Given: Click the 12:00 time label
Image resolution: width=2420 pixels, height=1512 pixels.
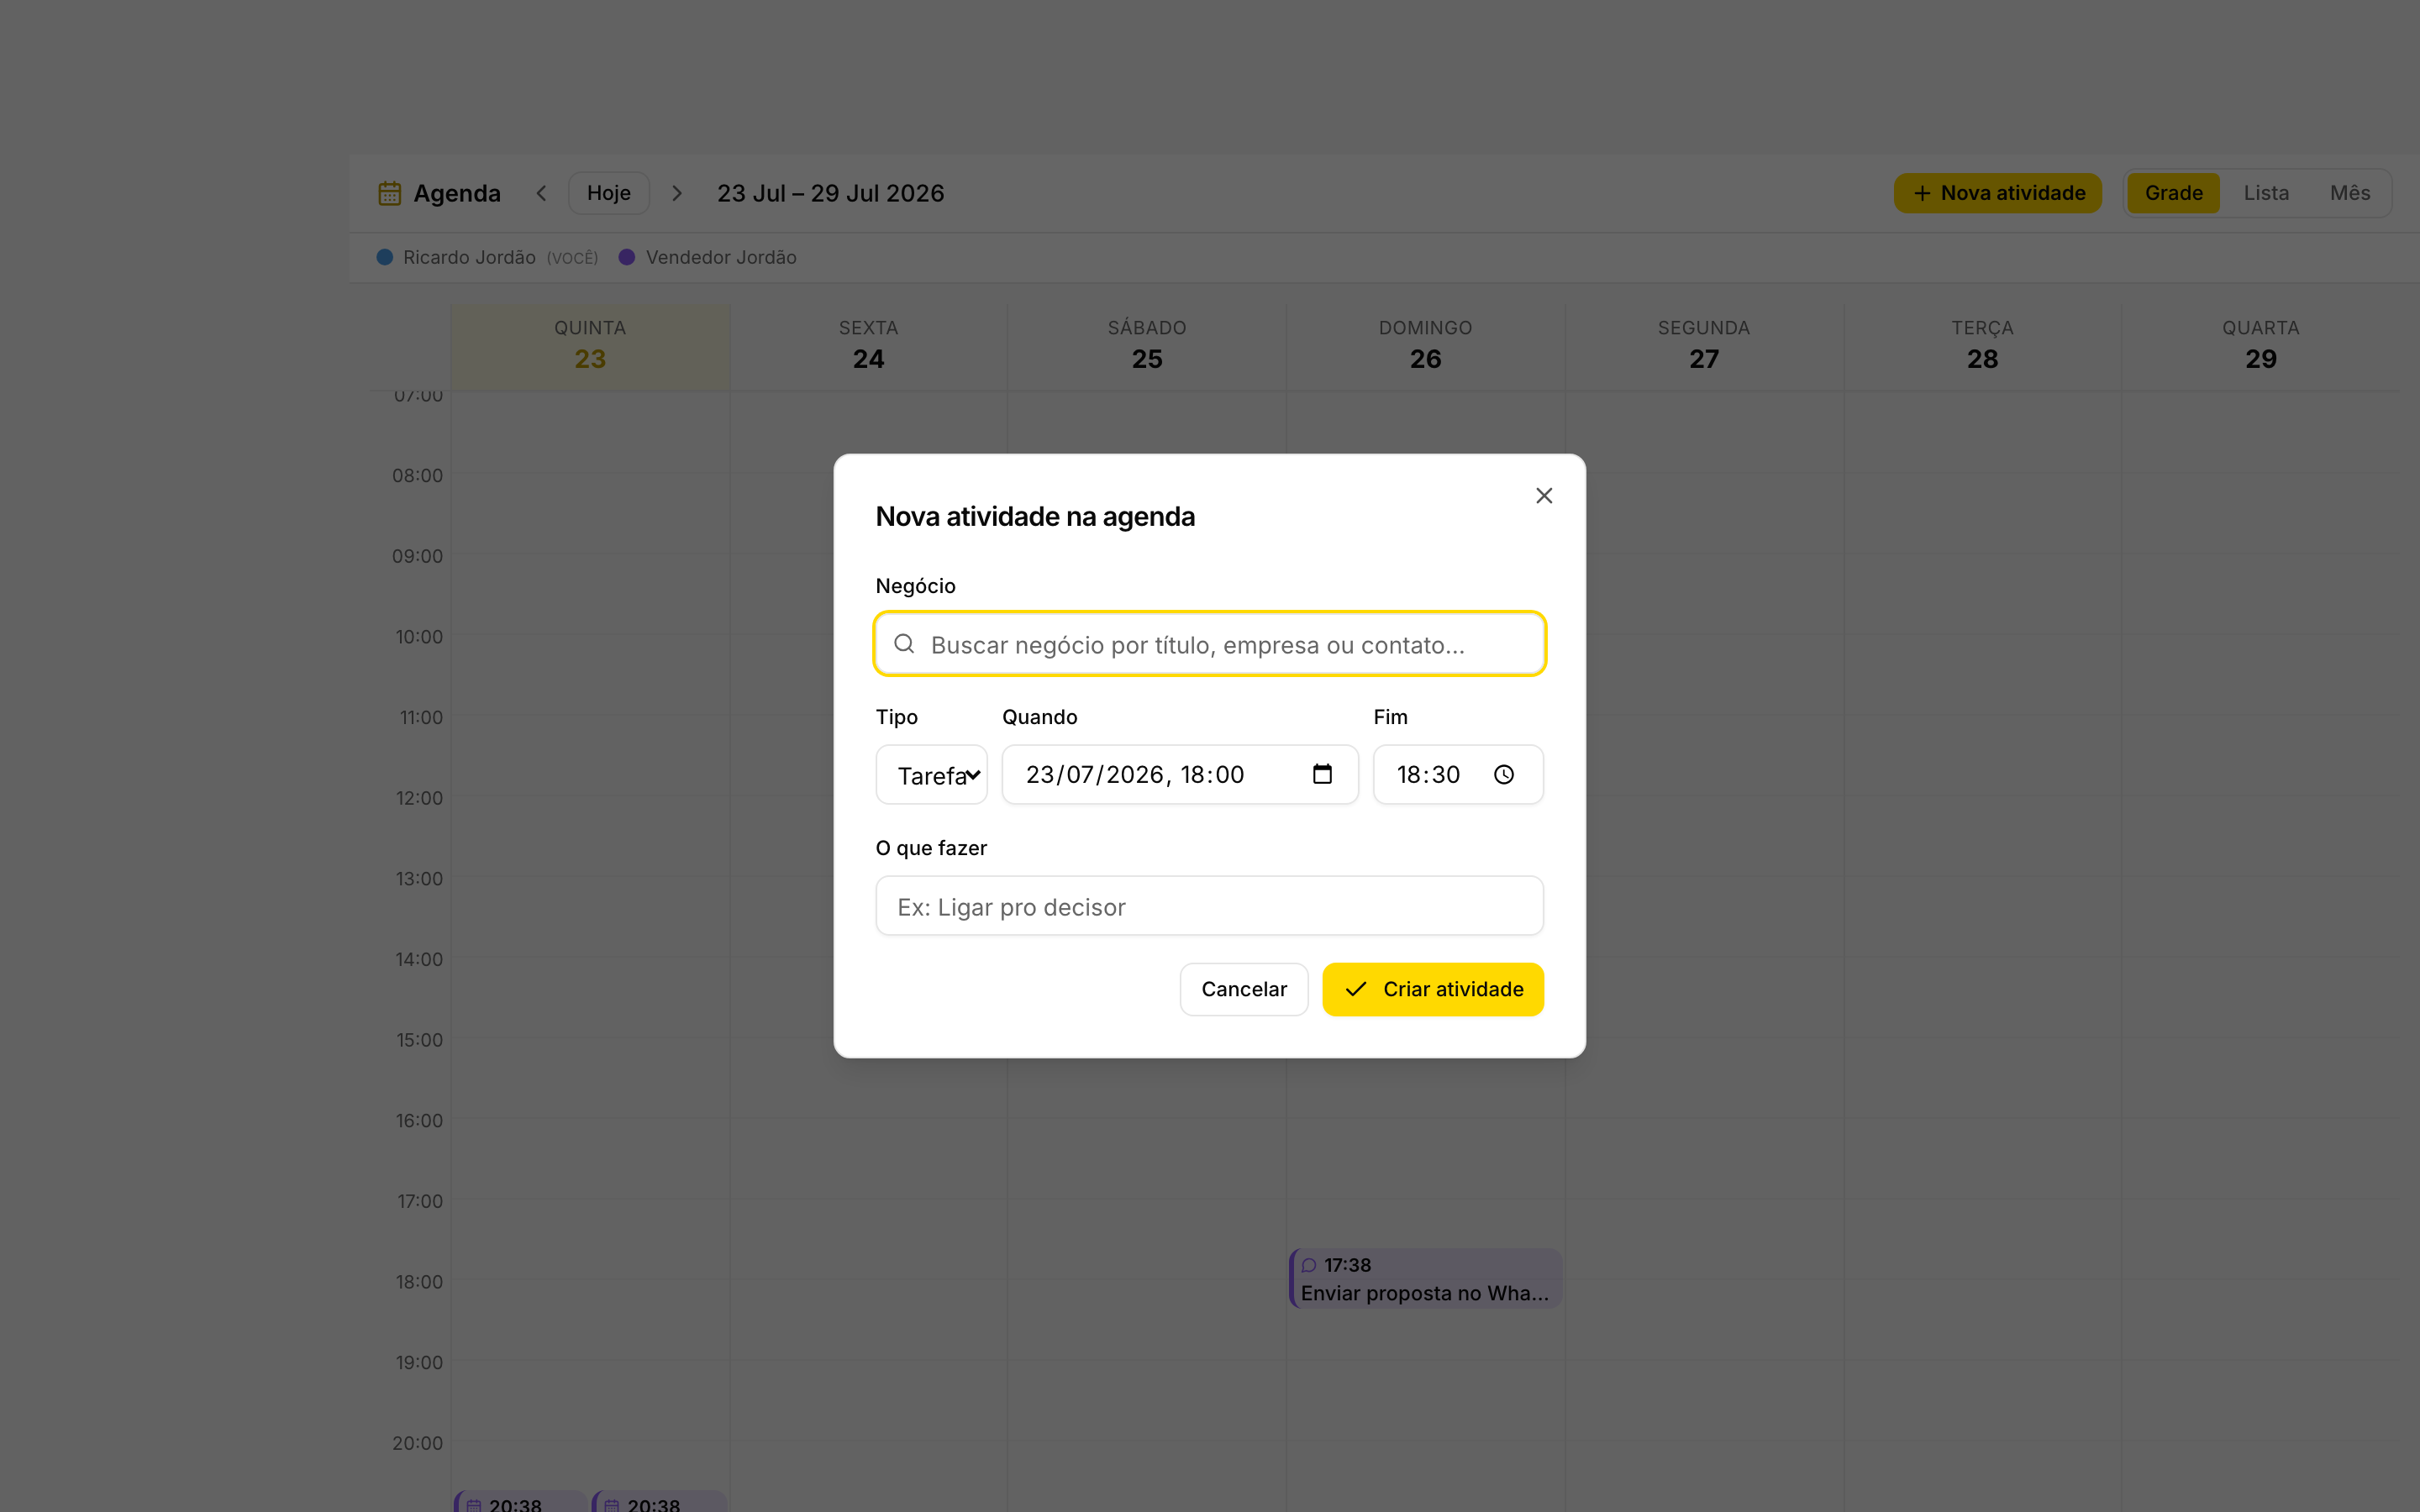Looking at the screenshot, I should 419,798.
